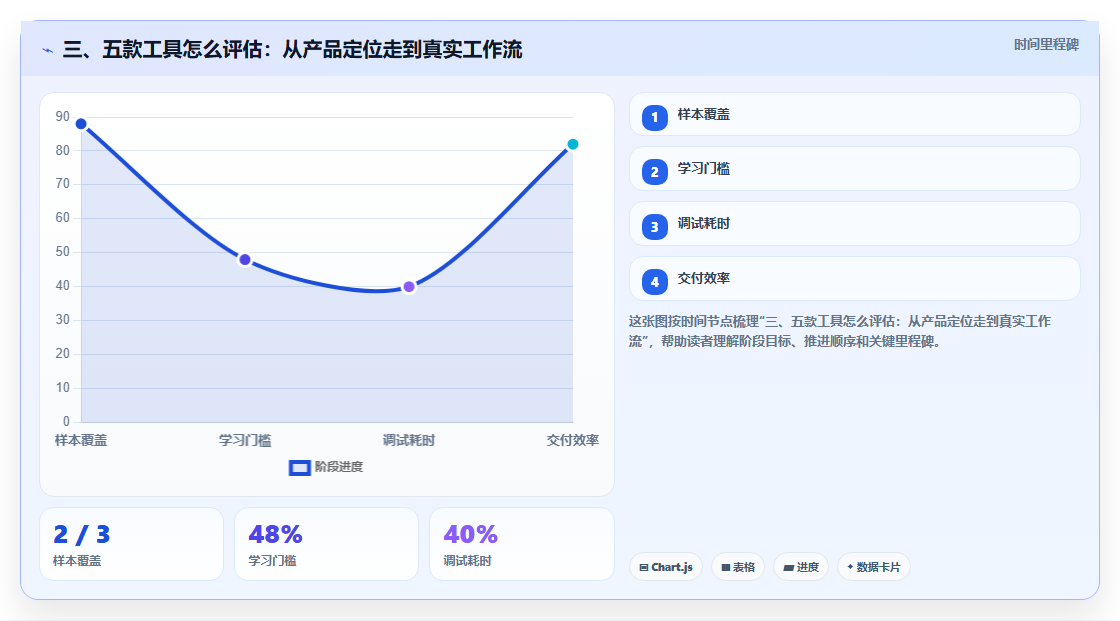Select the 学习门槛 milestone row
1120x621 pixels.
(854, 169)
